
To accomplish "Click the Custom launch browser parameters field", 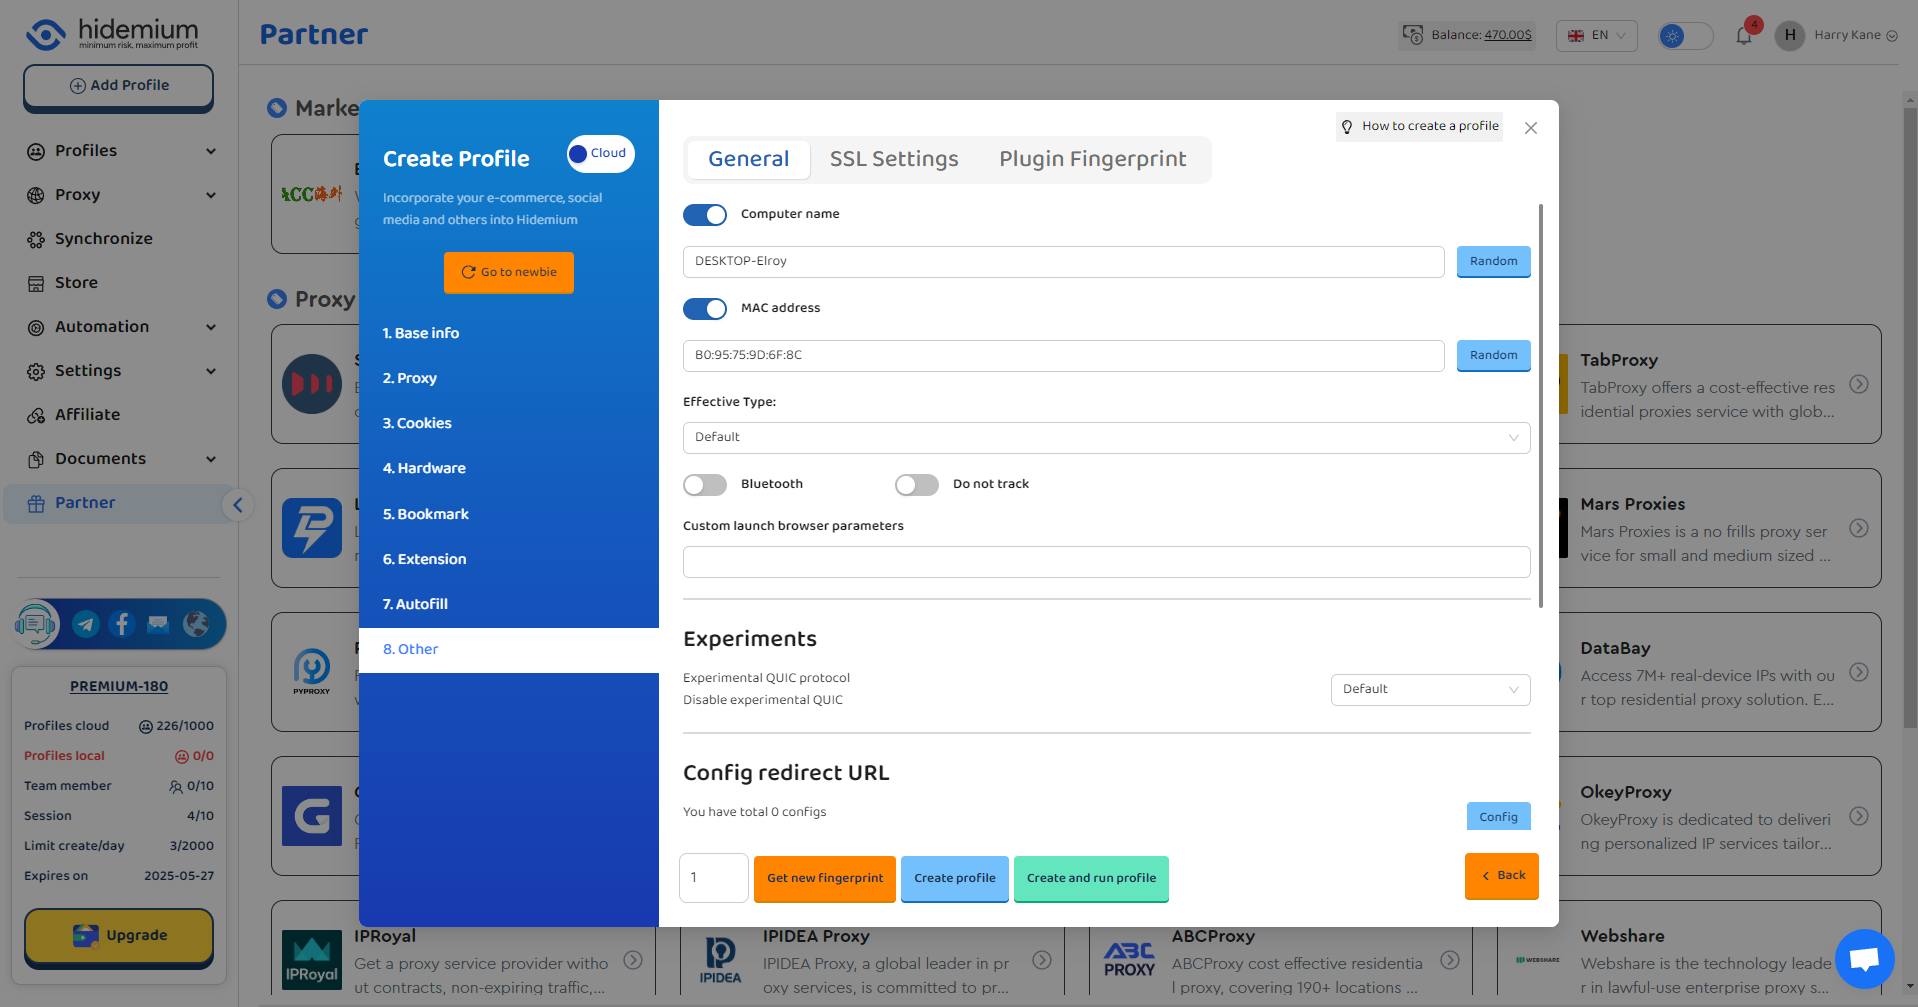I will [1105, 562].
